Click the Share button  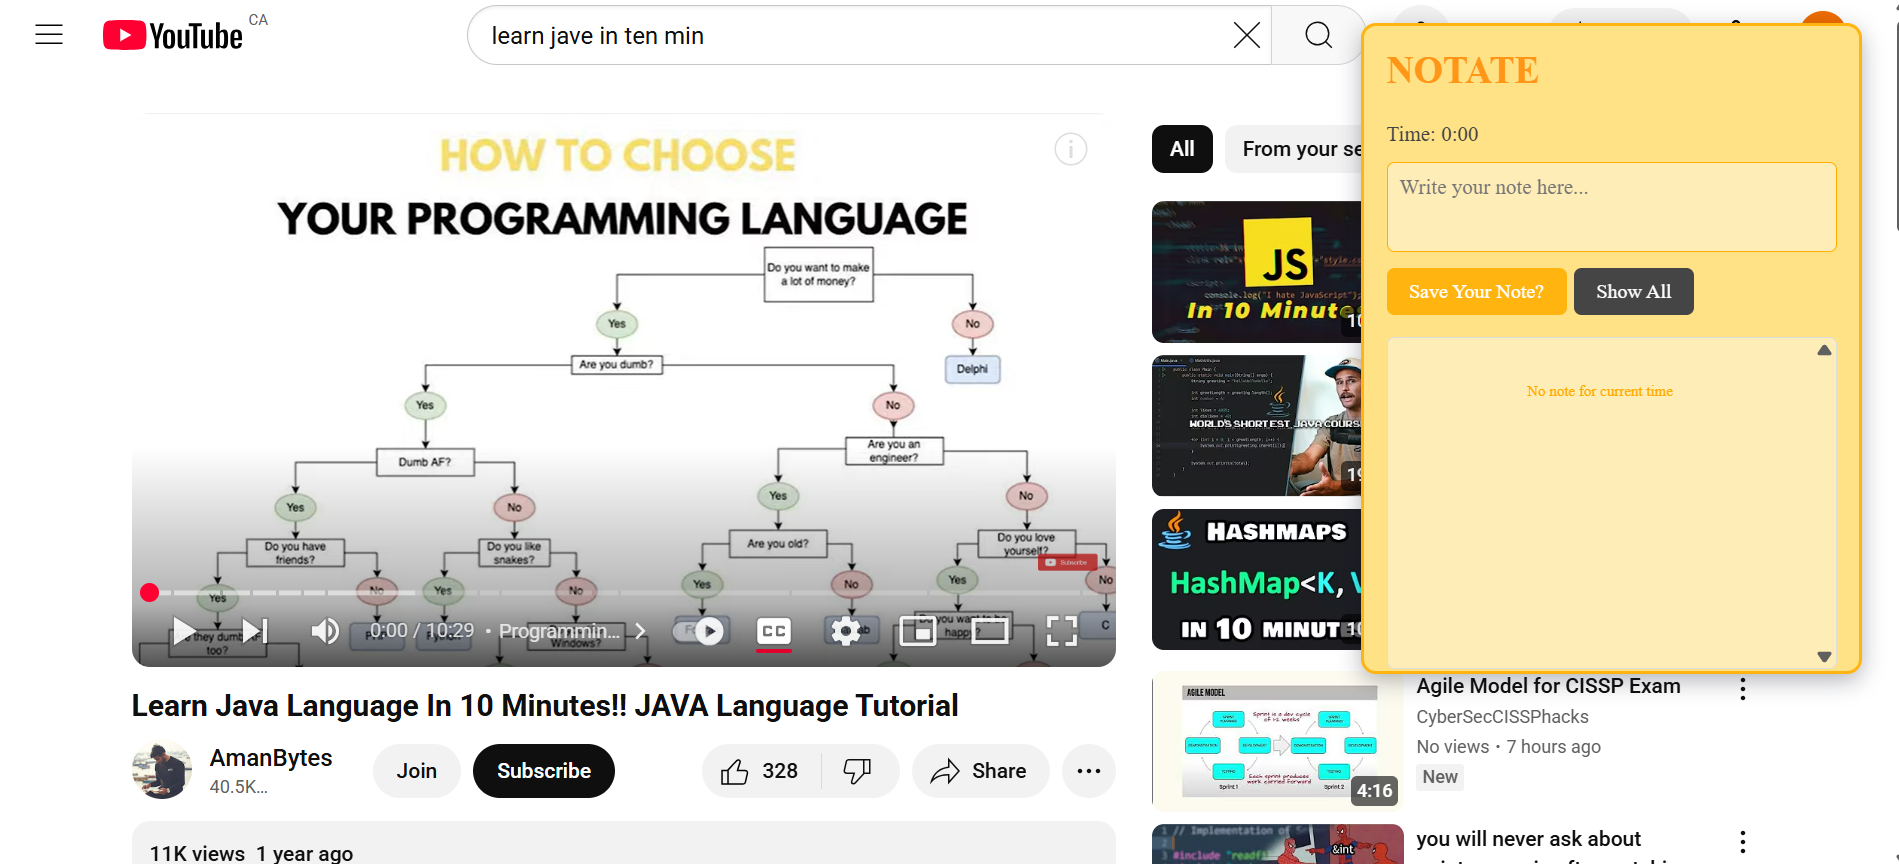980,771
